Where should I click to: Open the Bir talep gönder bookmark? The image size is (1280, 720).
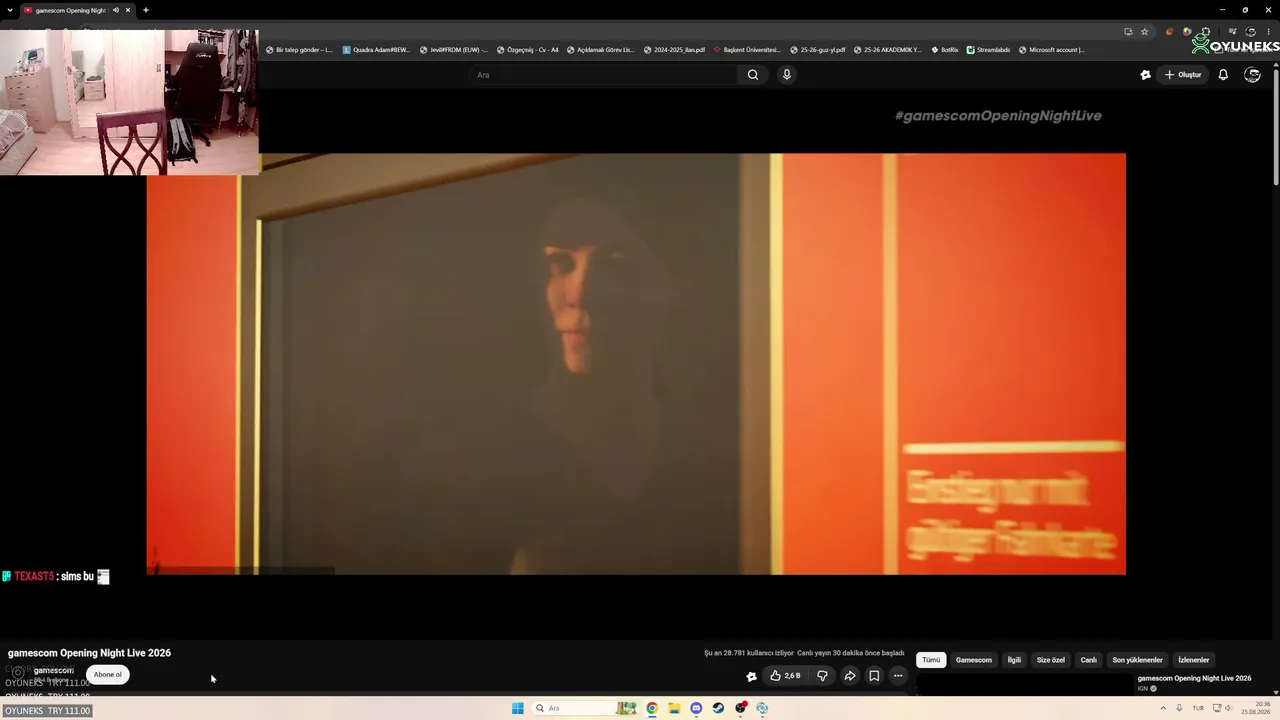point(299,50)
